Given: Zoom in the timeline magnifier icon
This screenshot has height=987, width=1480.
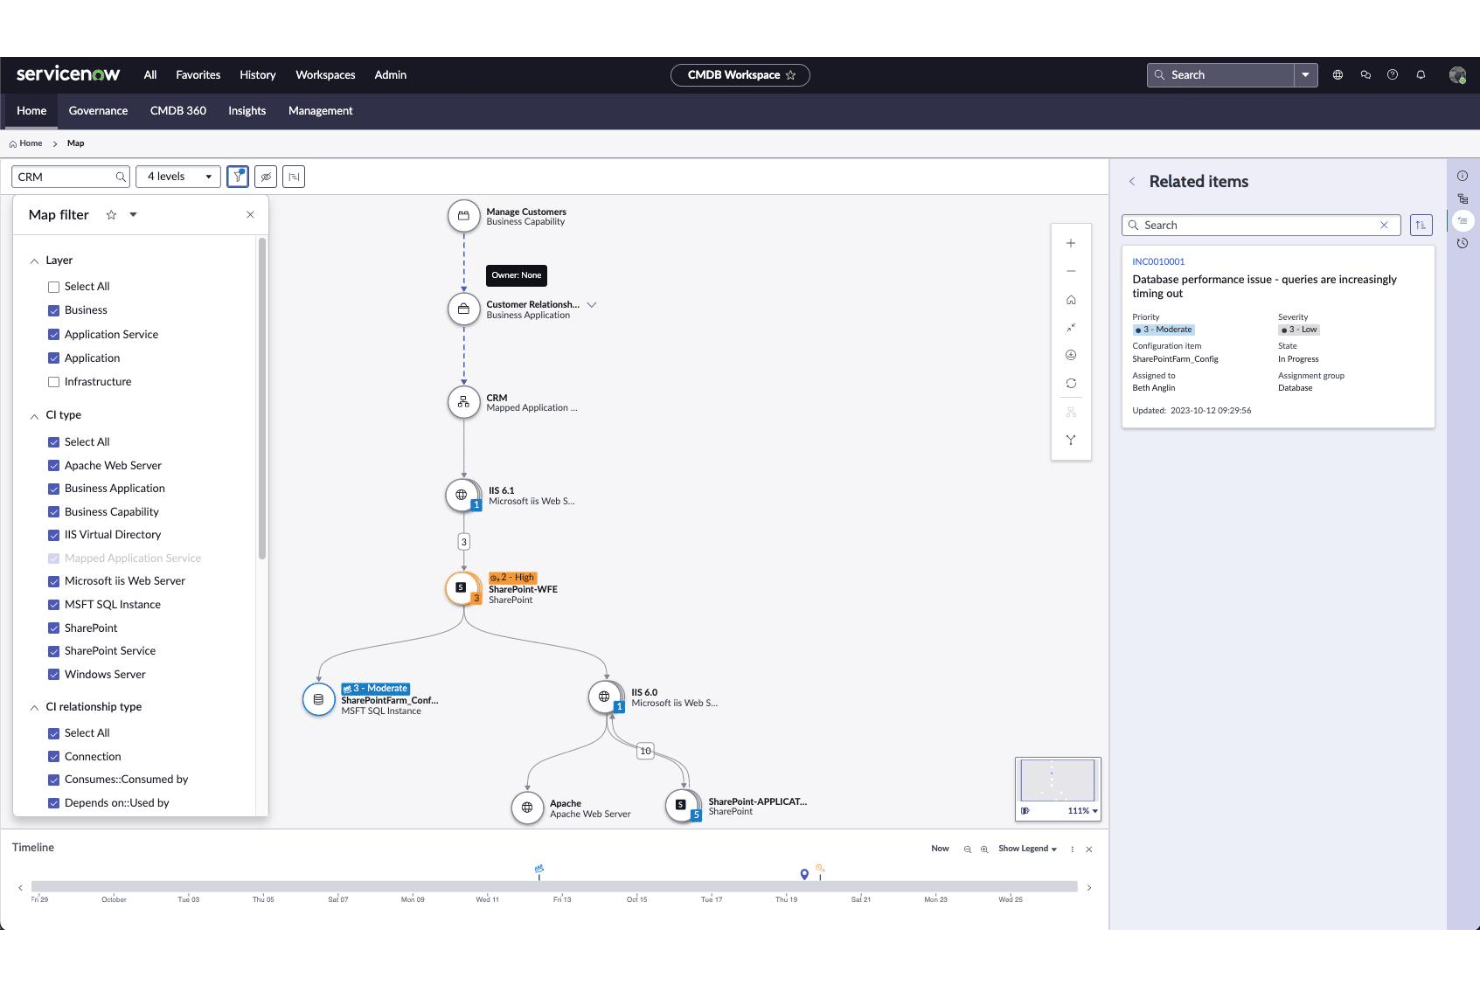Looking at the screenshot, I should 984,849.
